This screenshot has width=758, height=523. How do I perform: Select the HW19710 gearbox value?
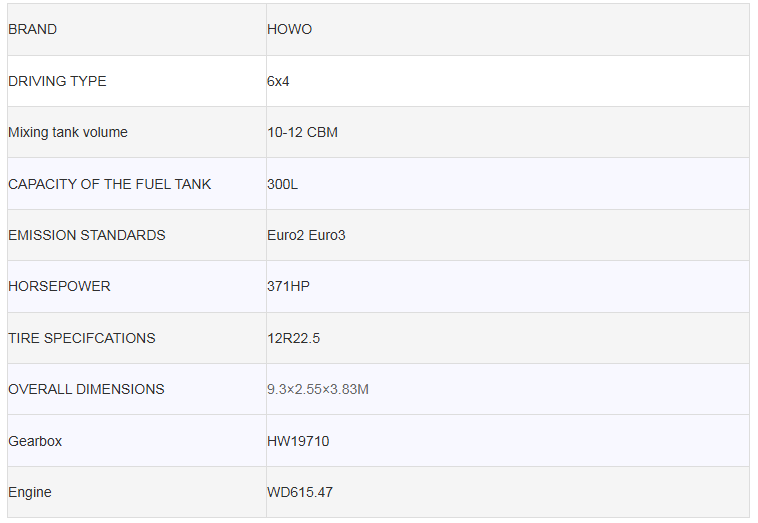click(298, 441)
